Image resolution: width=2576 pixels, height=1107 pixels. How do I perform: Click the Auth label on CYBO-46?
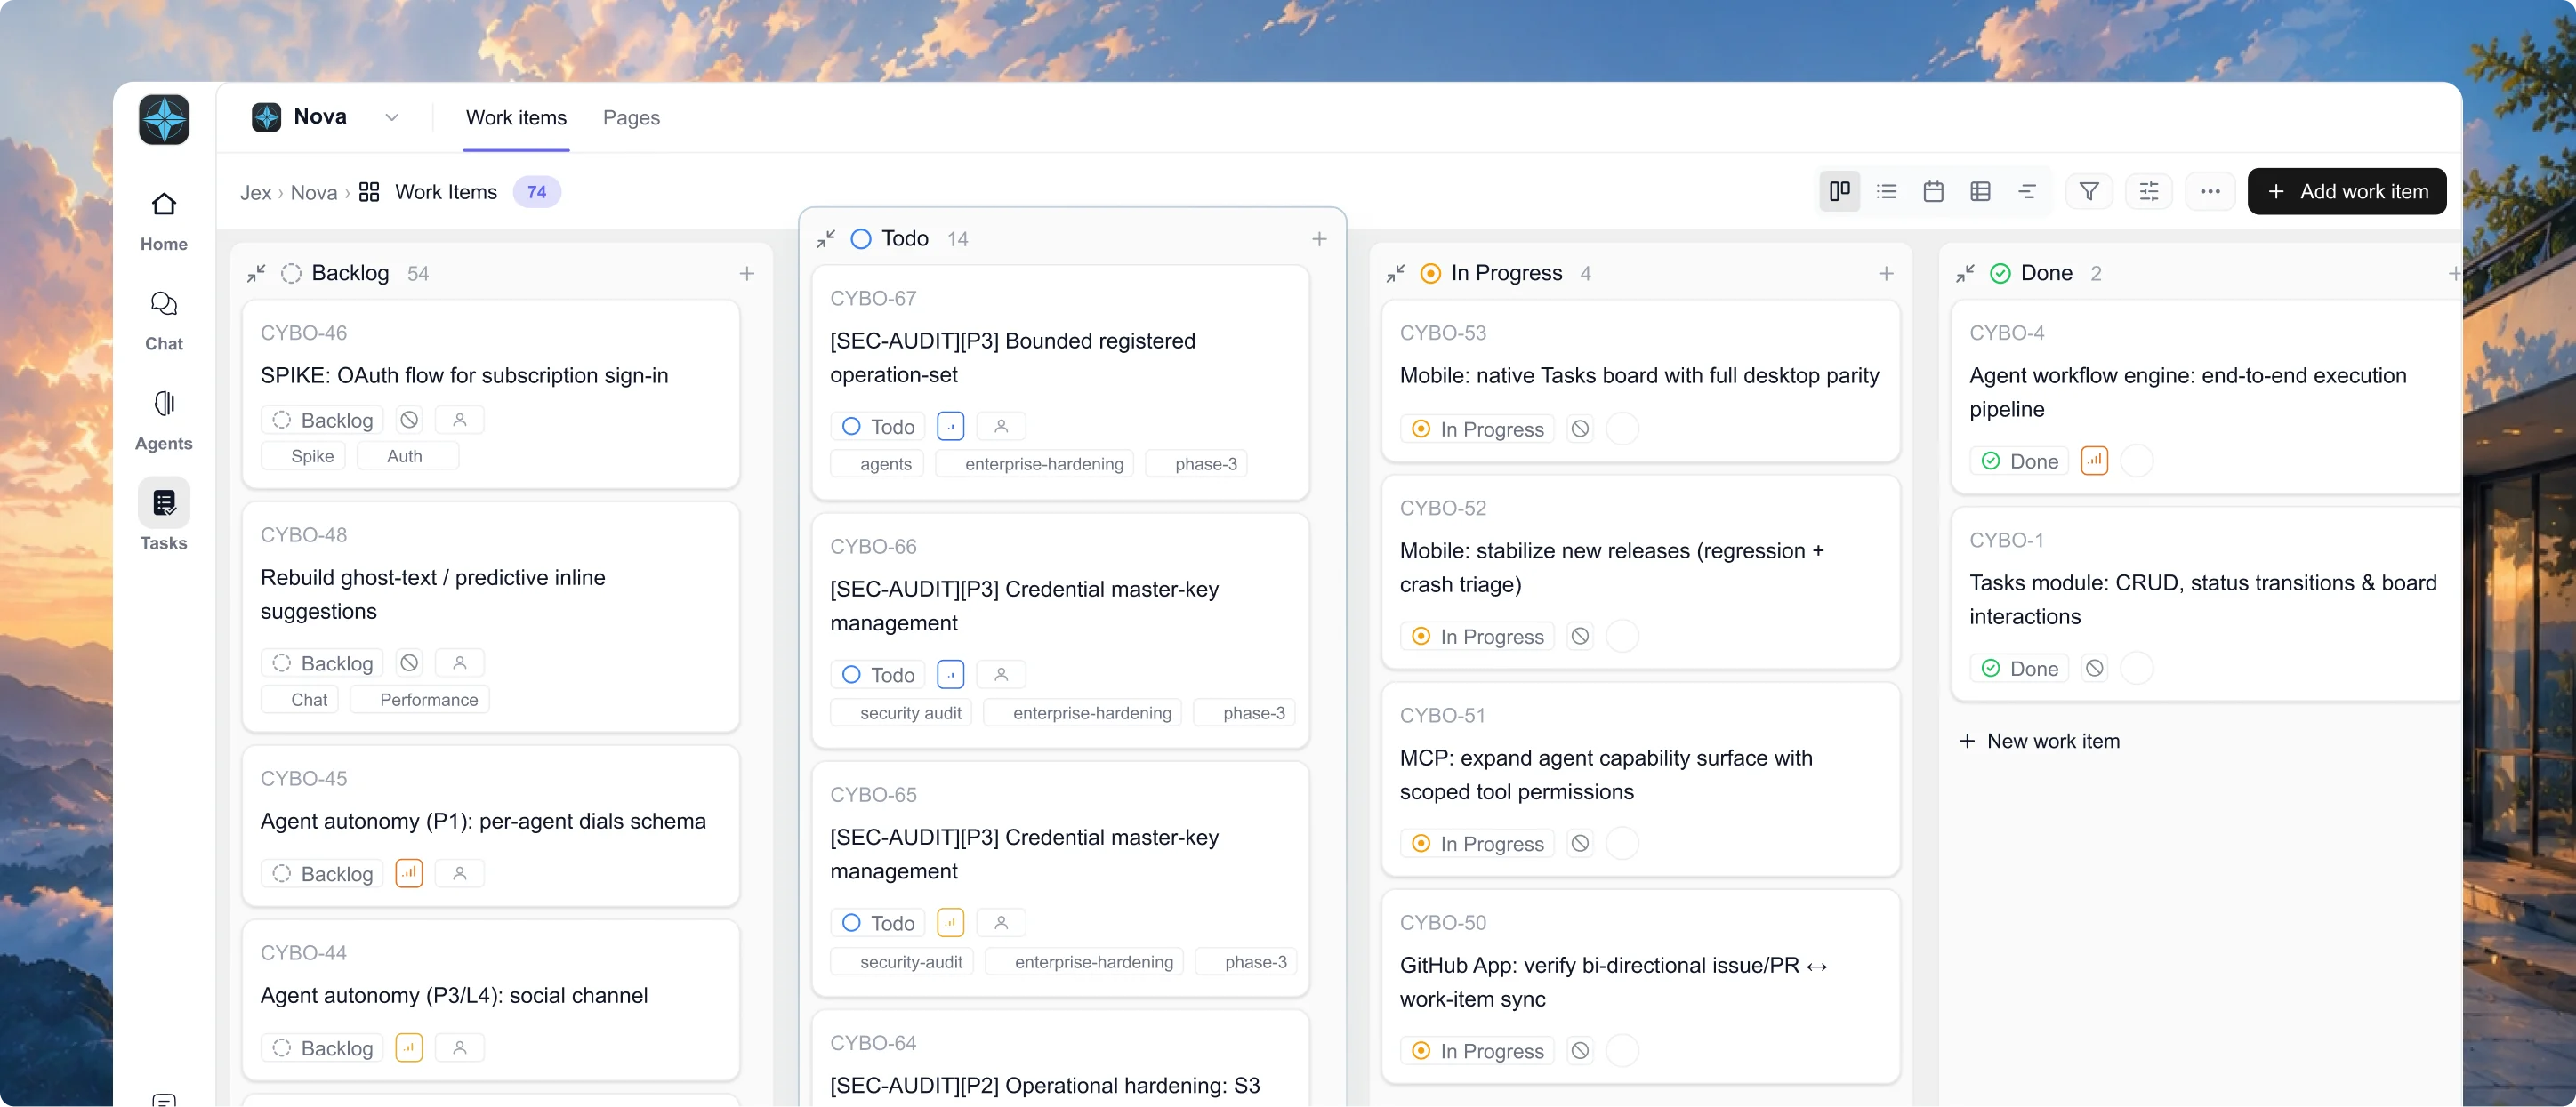408,456
